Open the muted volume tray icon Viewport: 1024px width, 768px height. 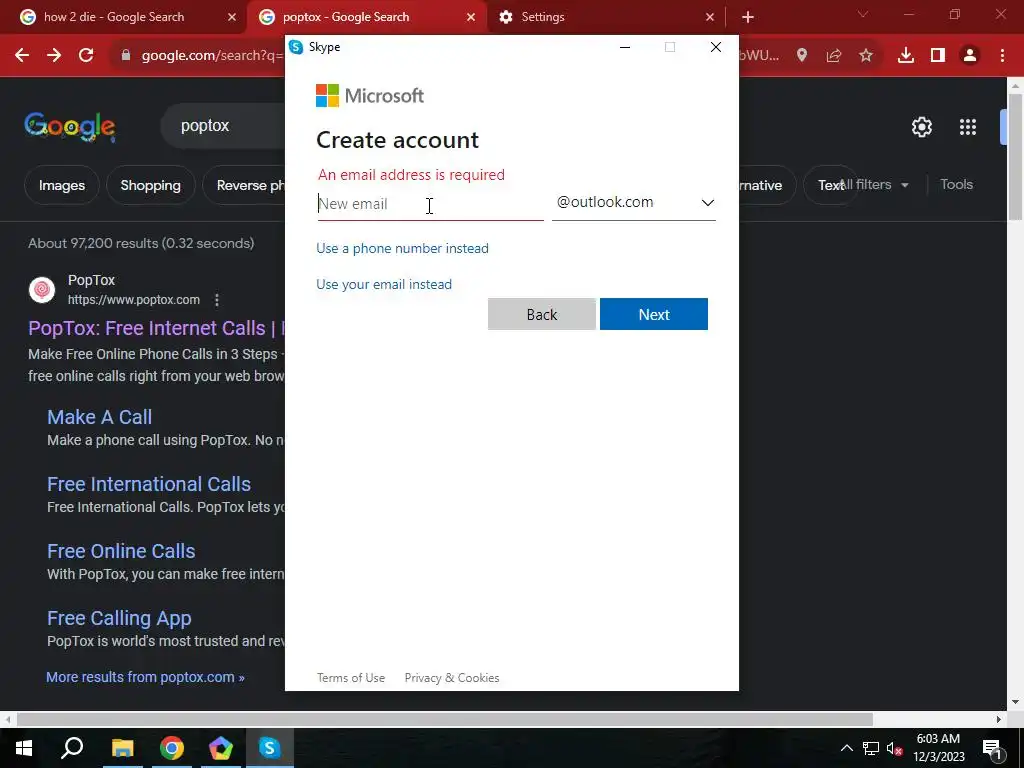pos(894,748)
